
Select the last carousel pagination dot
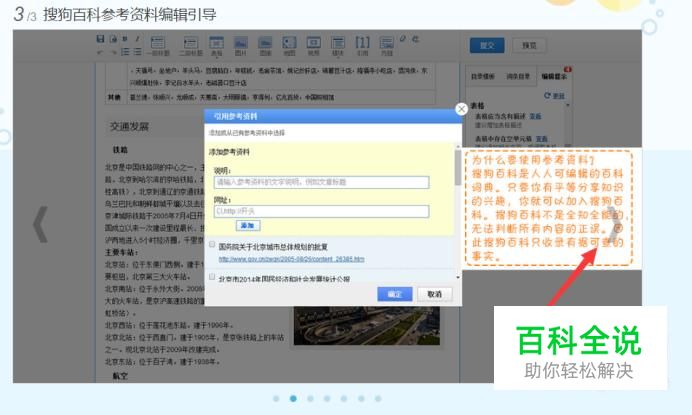point(378,399)
